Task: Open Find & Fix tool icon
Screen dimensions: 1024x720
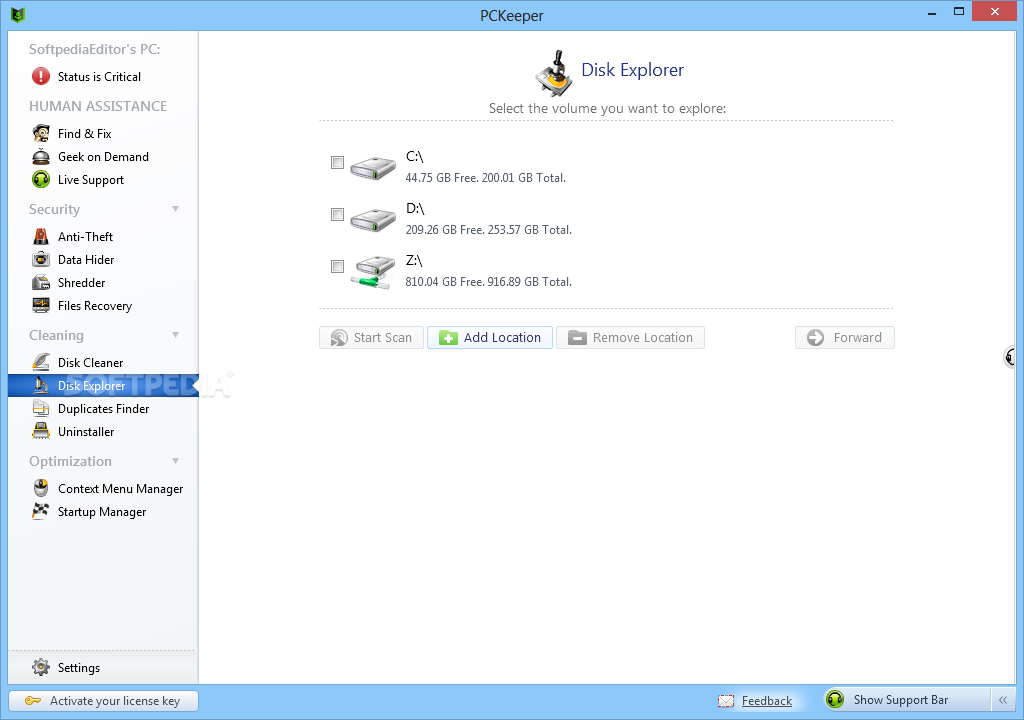Action: [x=41, y=133]
